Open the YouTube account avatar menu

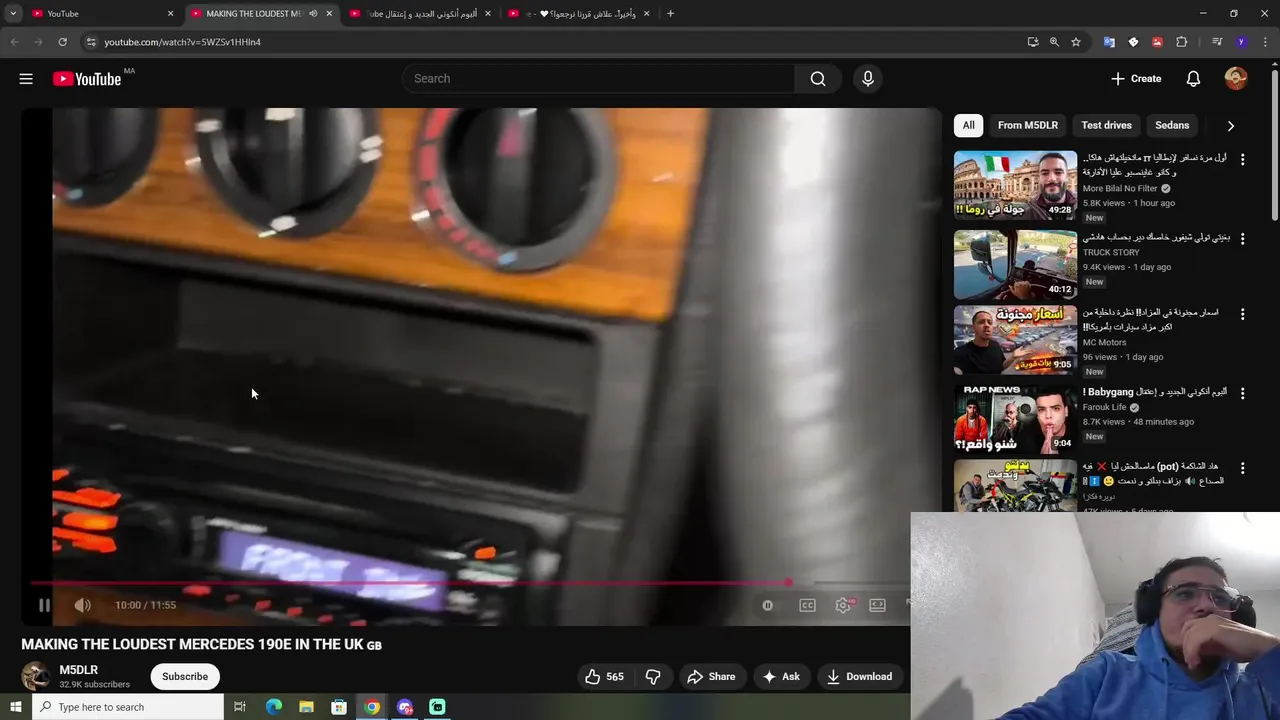1236,79
